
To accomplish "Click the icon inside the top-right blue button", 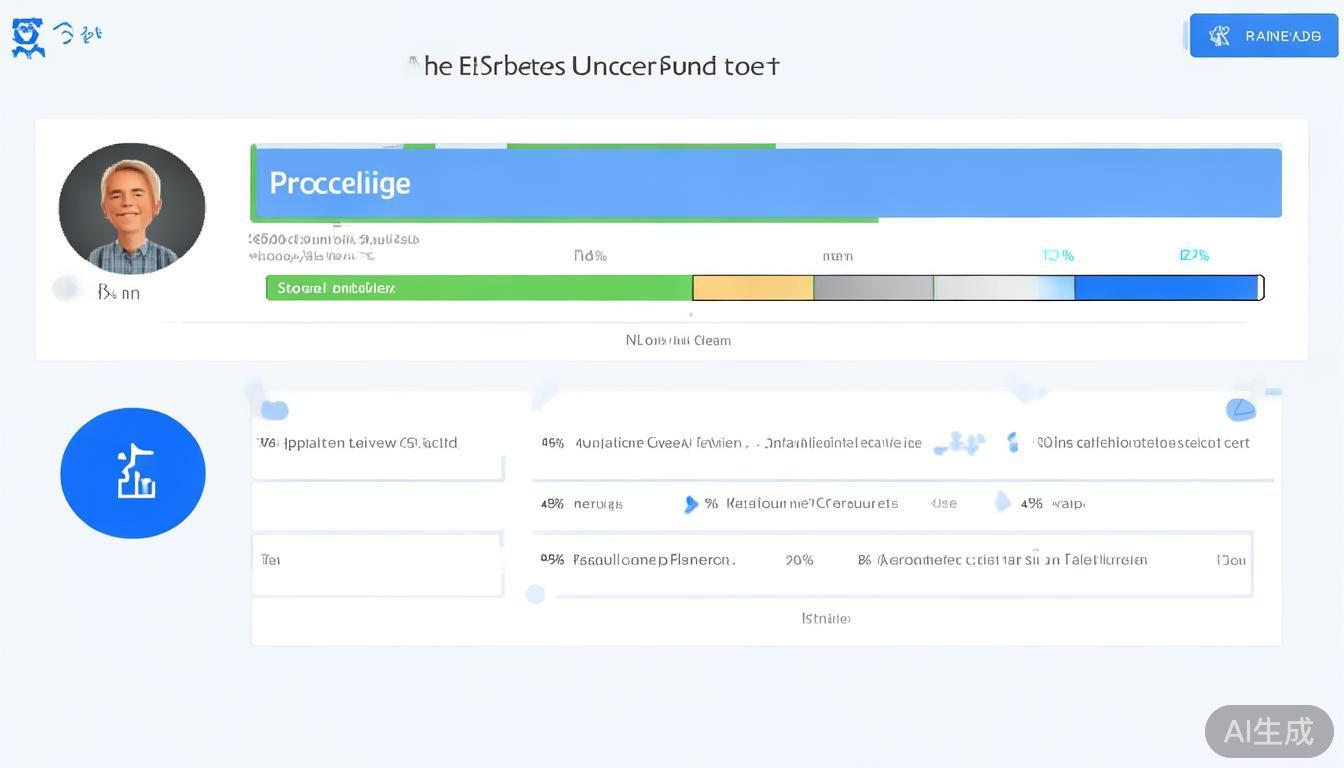I will pos(1219,36).
